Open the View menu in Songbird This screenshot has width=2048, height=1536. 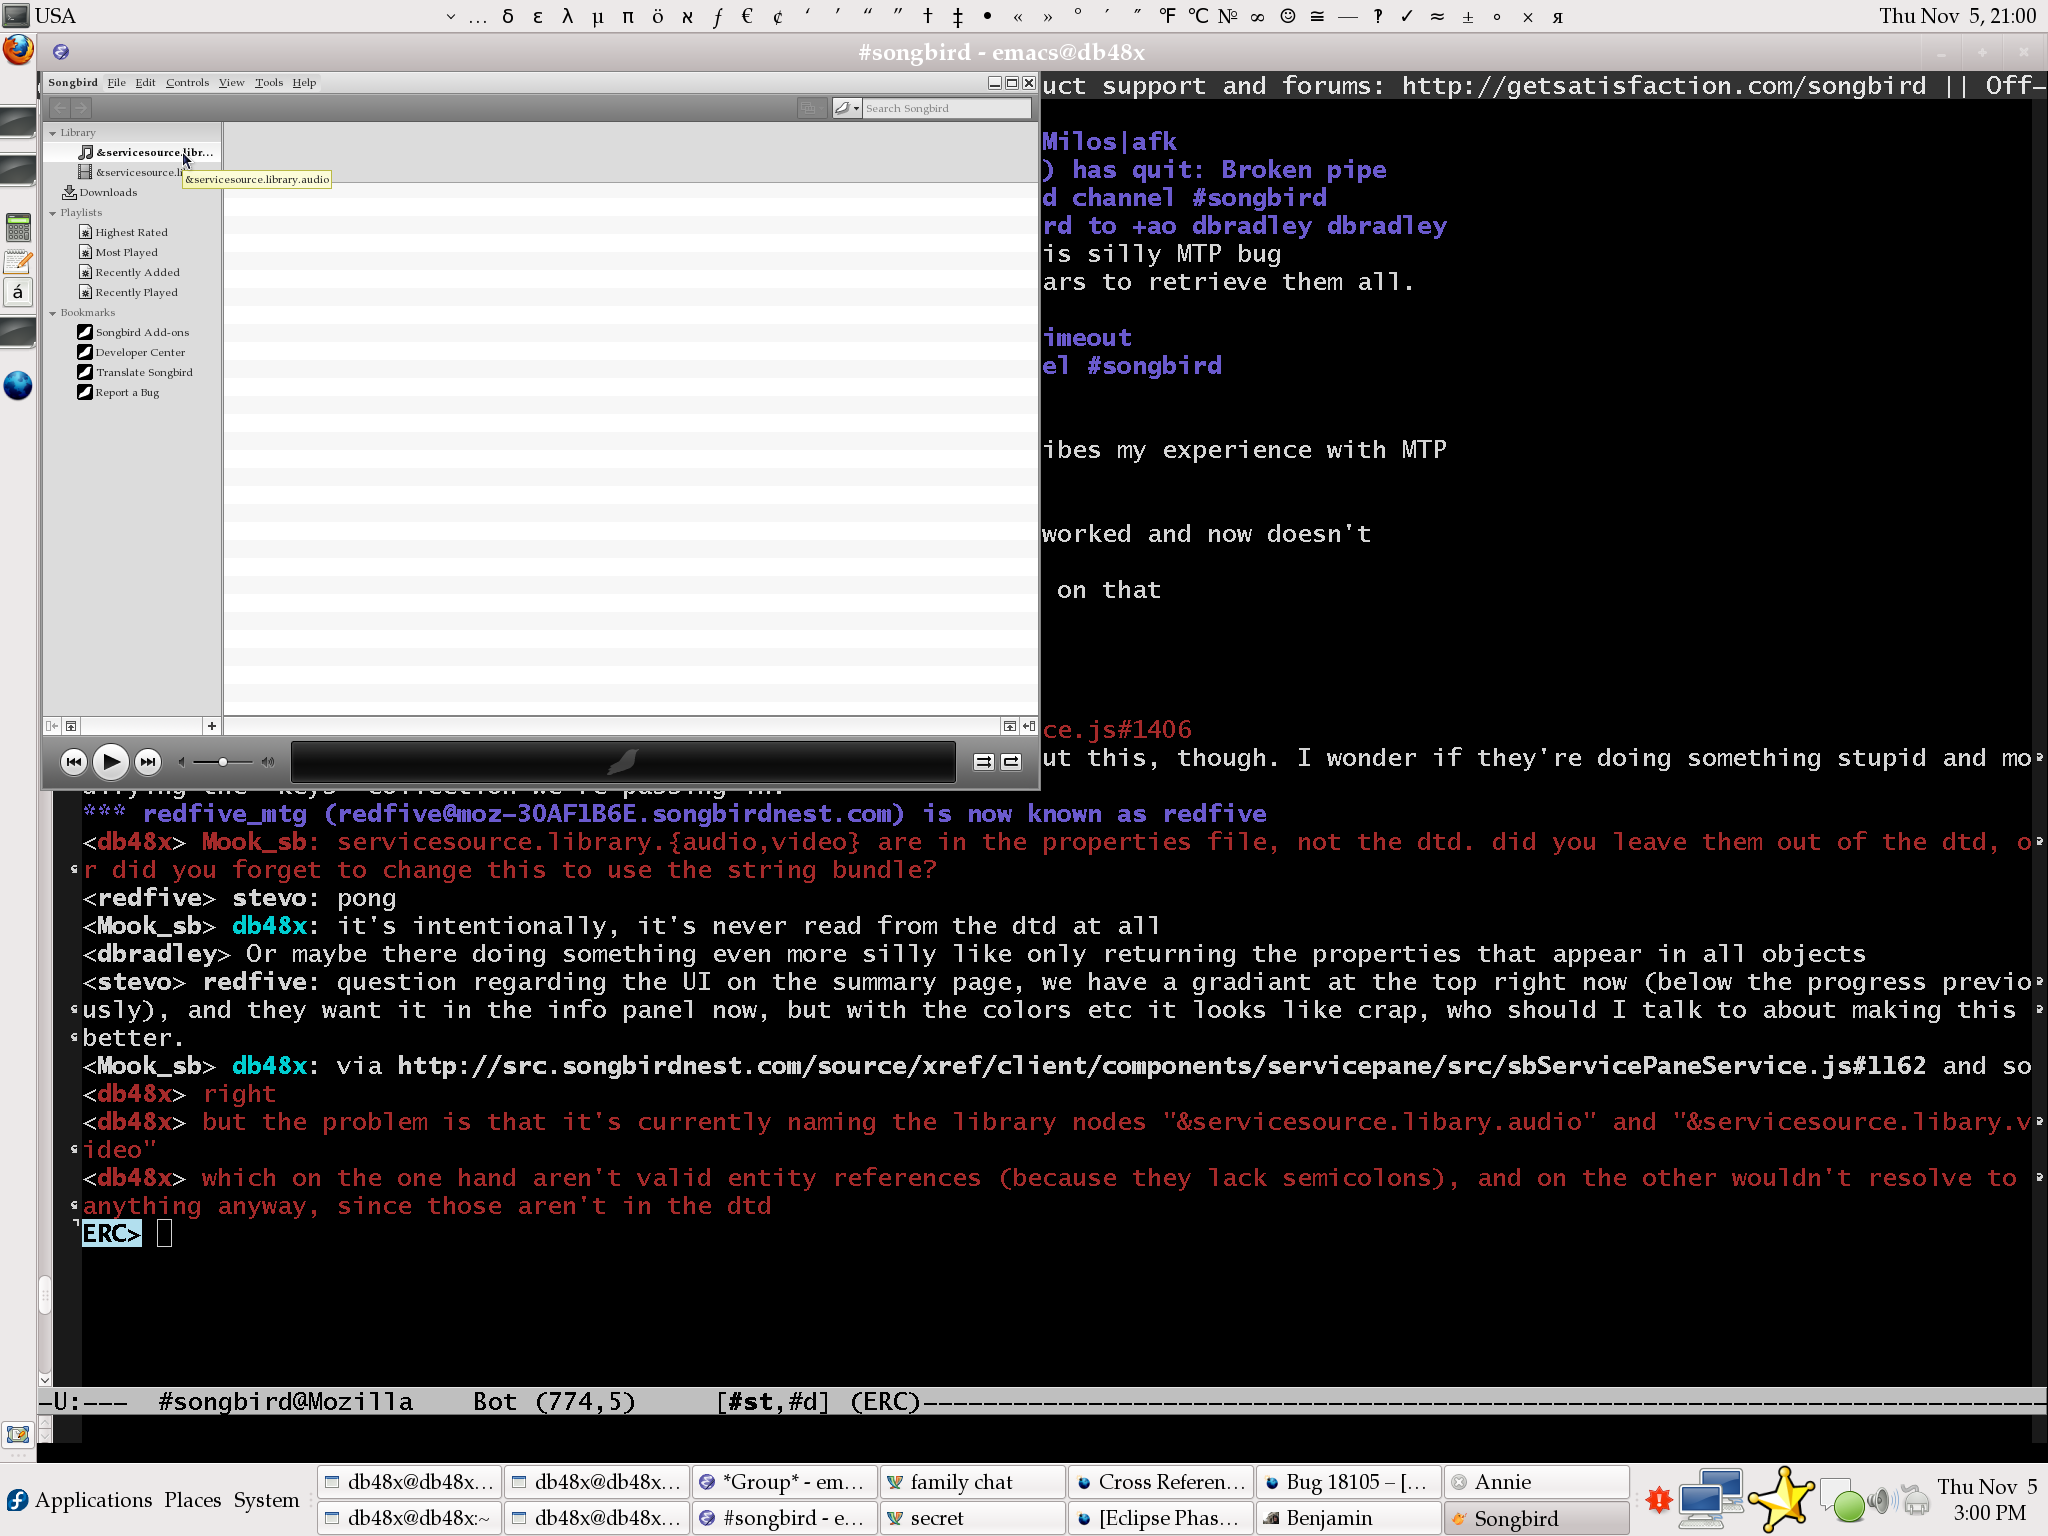[231, 83]
